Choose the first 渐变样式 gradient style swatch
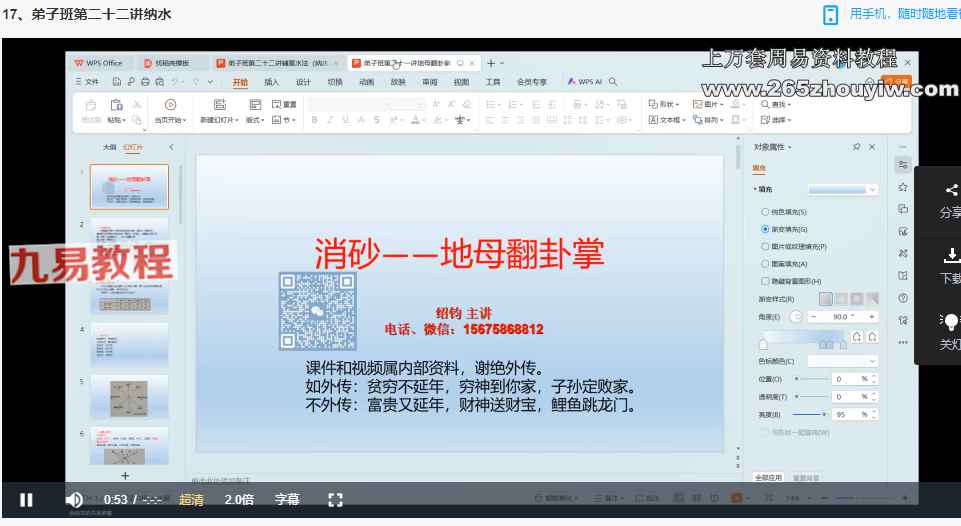Screen dimensions: 961x526 [x=826, y=299]
